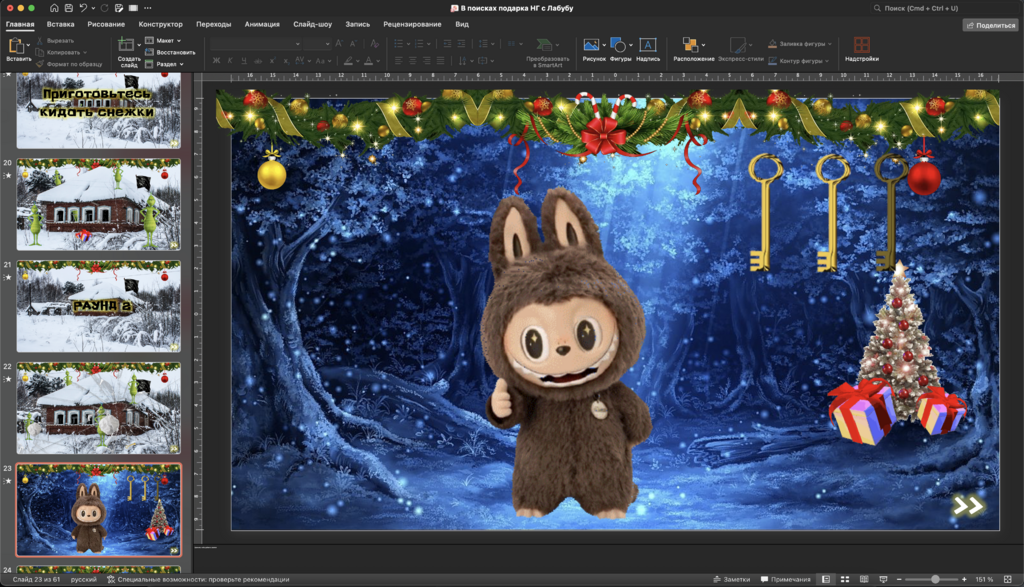Open the undo history dropdown arrow

(93, 8)
